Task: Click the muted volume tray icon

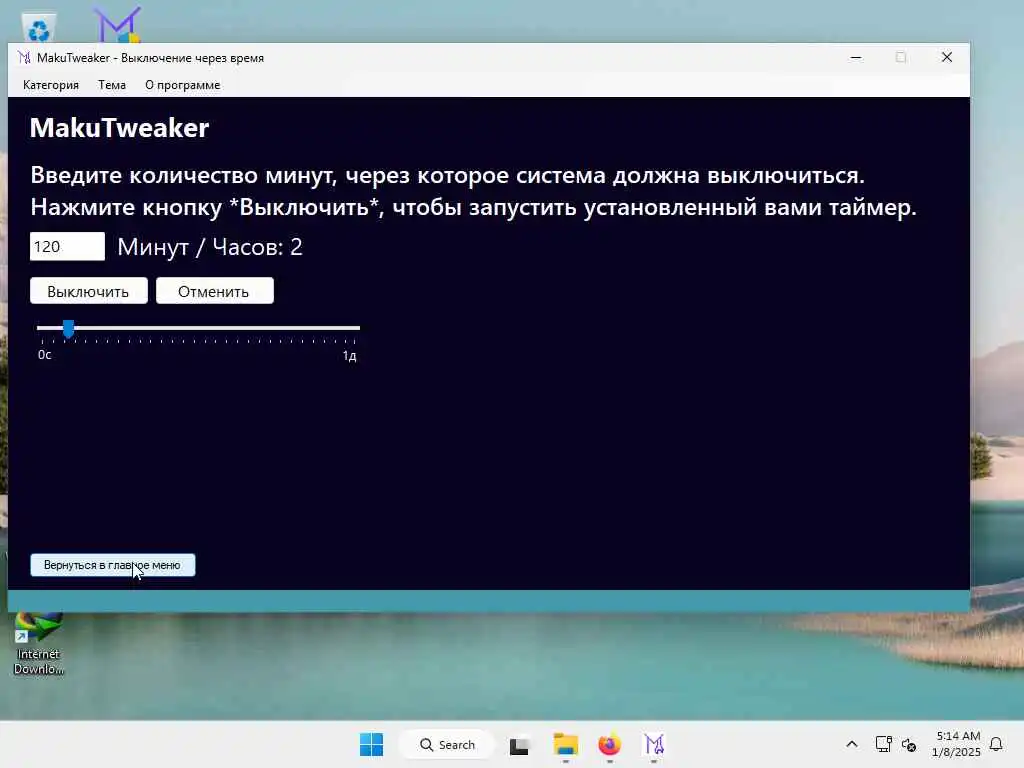Action: (x=908, y=744)
